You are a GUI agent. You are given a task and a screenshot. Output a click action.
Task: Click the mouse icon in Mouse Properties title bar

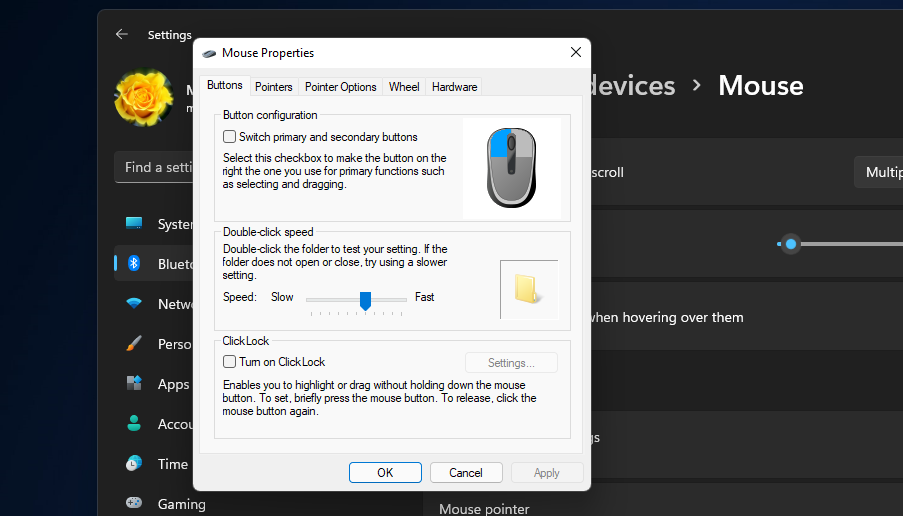tap(209, 54)
